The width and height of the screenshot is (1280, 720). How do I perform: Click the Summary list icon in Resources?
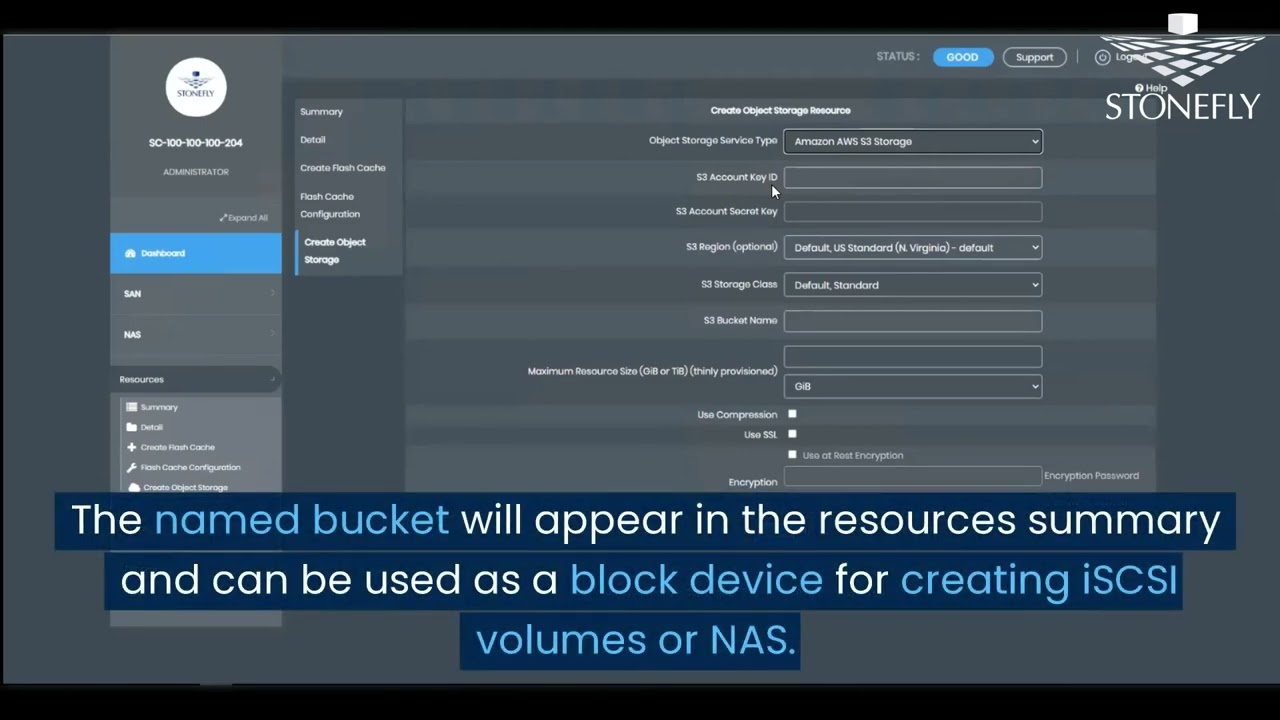click(132, 407)
